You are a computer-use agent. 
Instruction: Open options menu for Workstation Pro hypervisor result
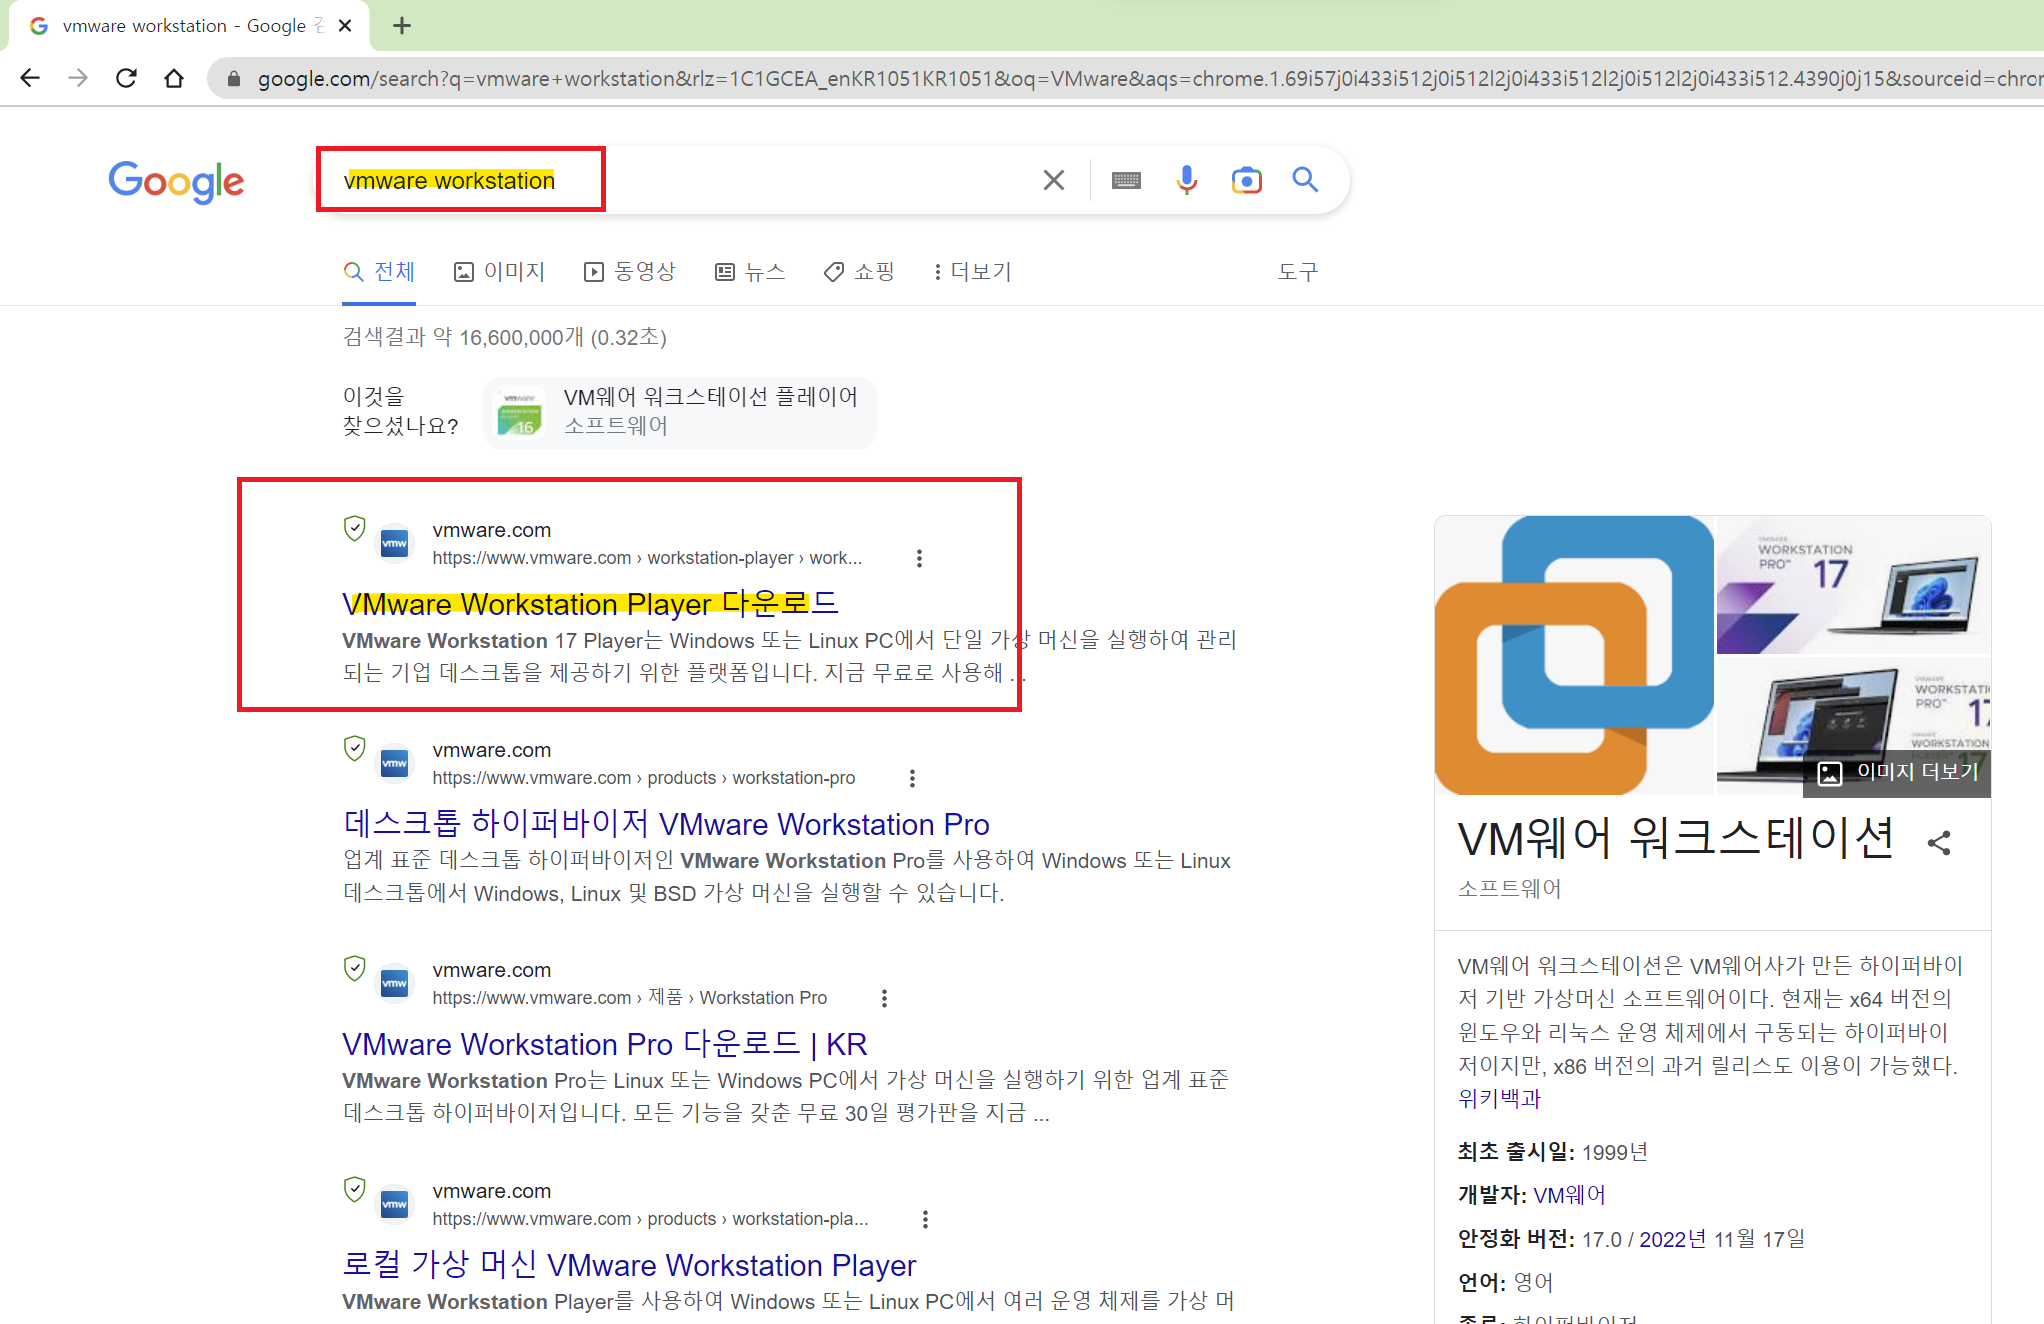point(911,778)
